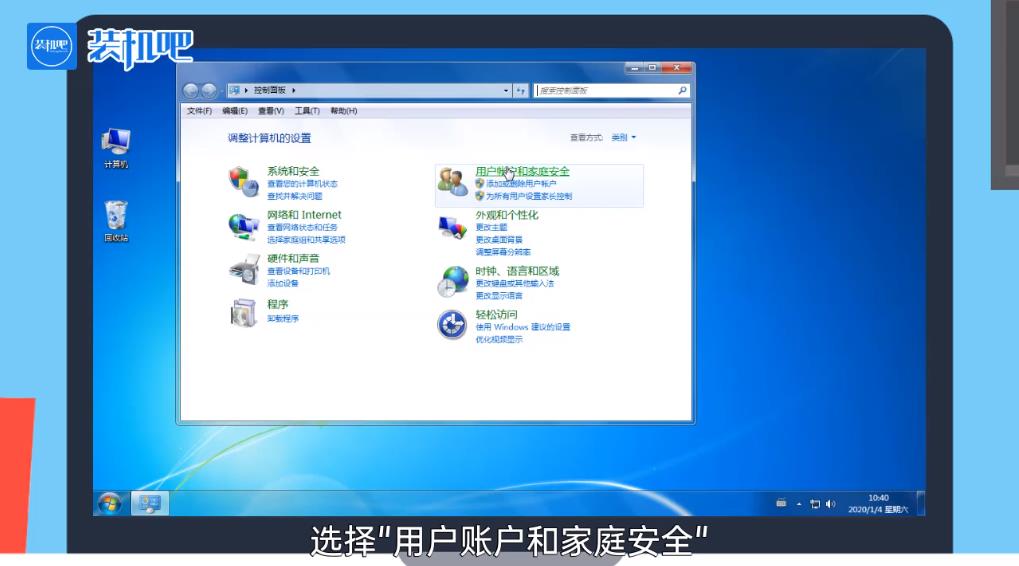This screenshot has width=1019, height=566.
Task: Open the 帮助(H) menu
Action: pyautogui.click(x=344, y=111)
